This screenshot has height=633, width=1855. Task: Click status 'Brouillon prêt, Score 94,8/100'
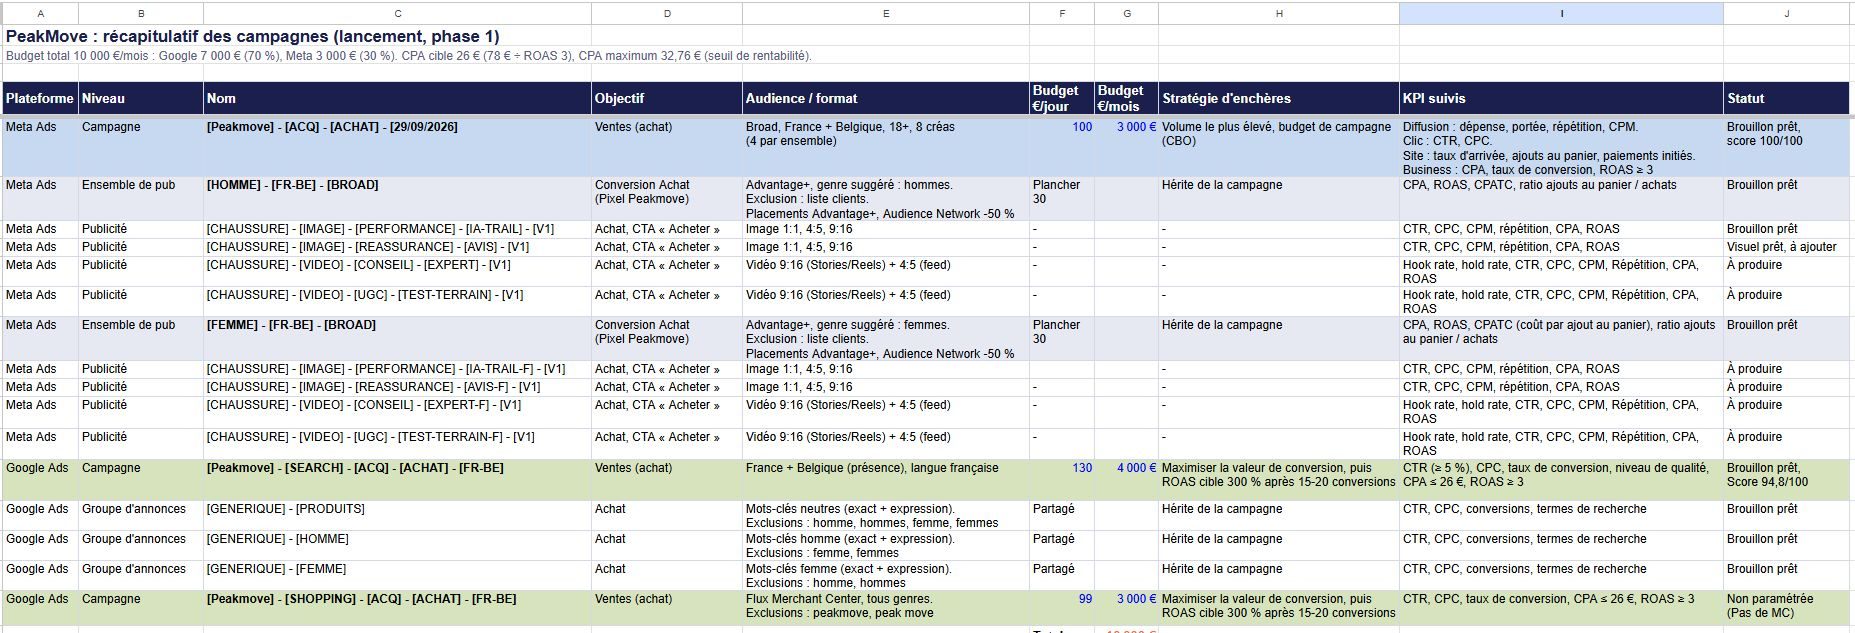[1767, 475]
